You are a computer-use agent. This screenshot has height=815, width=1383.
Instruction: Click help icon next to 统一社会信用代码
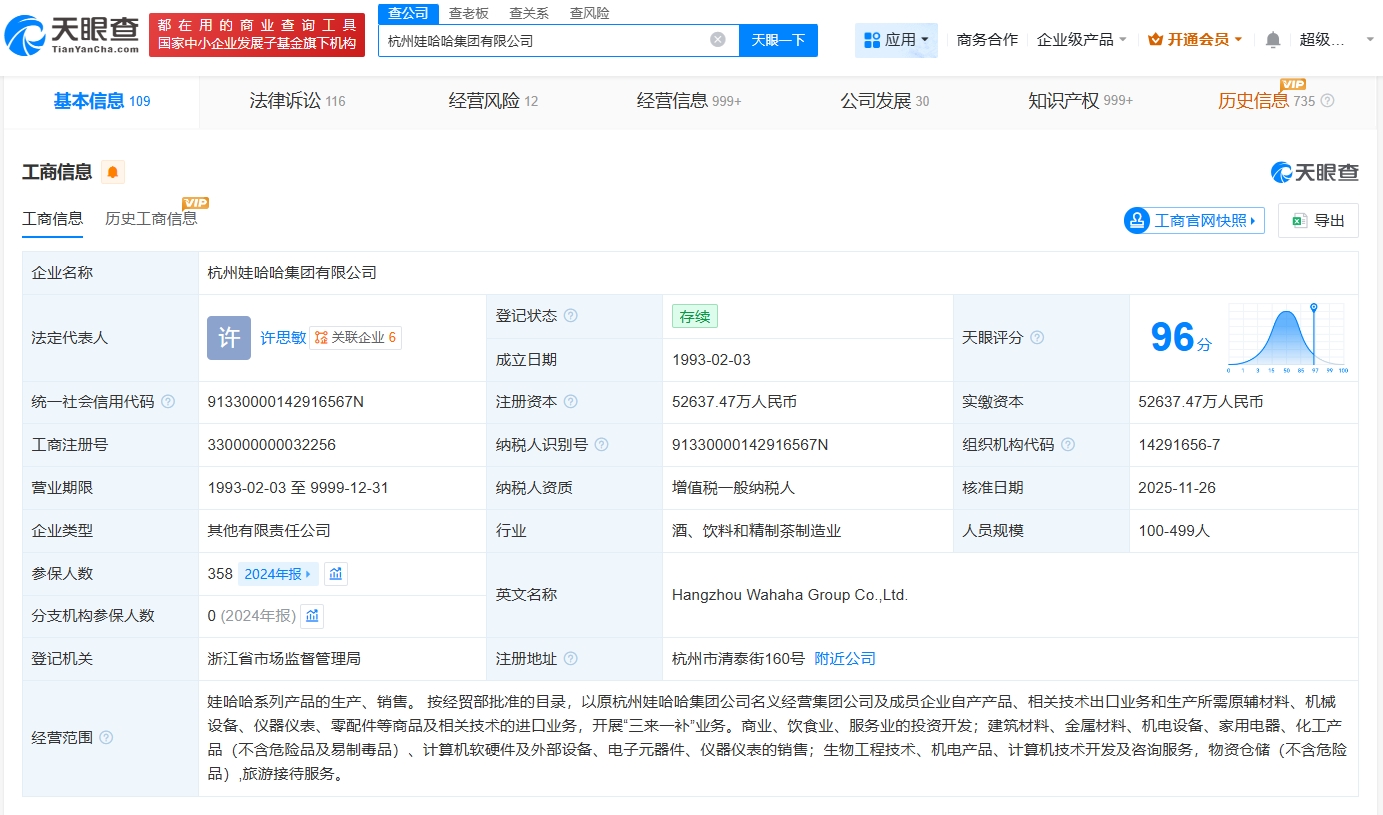(168, 402)
